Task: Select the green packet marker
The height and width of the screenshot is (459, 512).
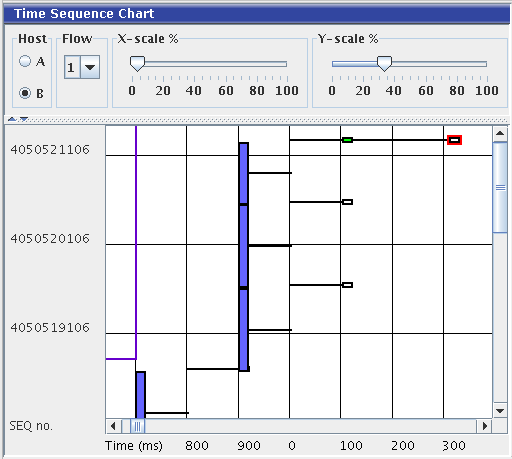Action: (347, 140)
